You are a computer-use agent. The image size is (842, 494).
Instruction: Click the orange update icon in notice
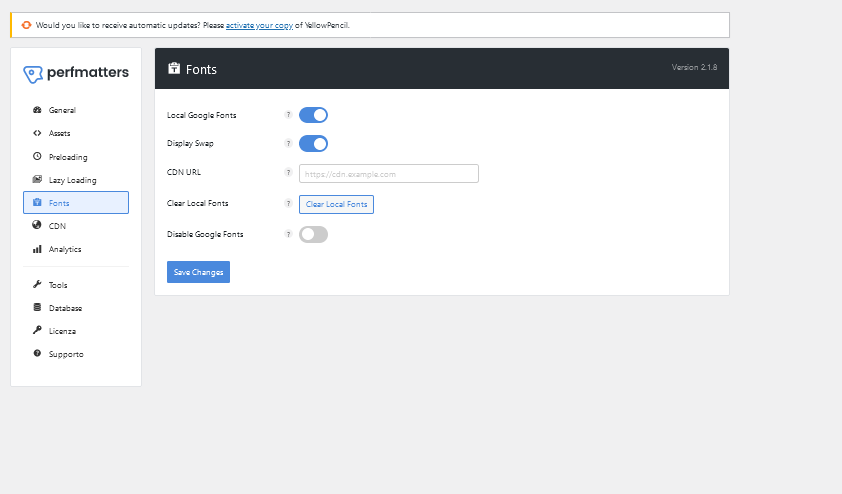pyautogui.click(x=26, y=25)
